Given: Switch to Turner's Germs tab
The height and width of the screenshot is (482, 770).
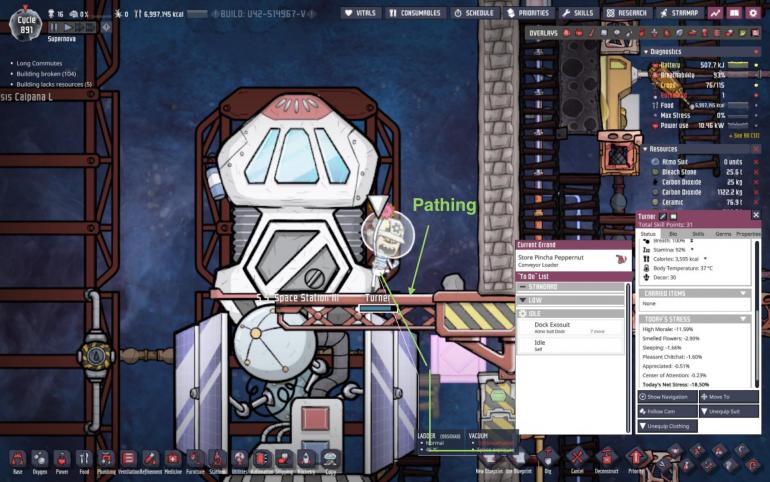Looking at the screenshot, I should point(723,234).
